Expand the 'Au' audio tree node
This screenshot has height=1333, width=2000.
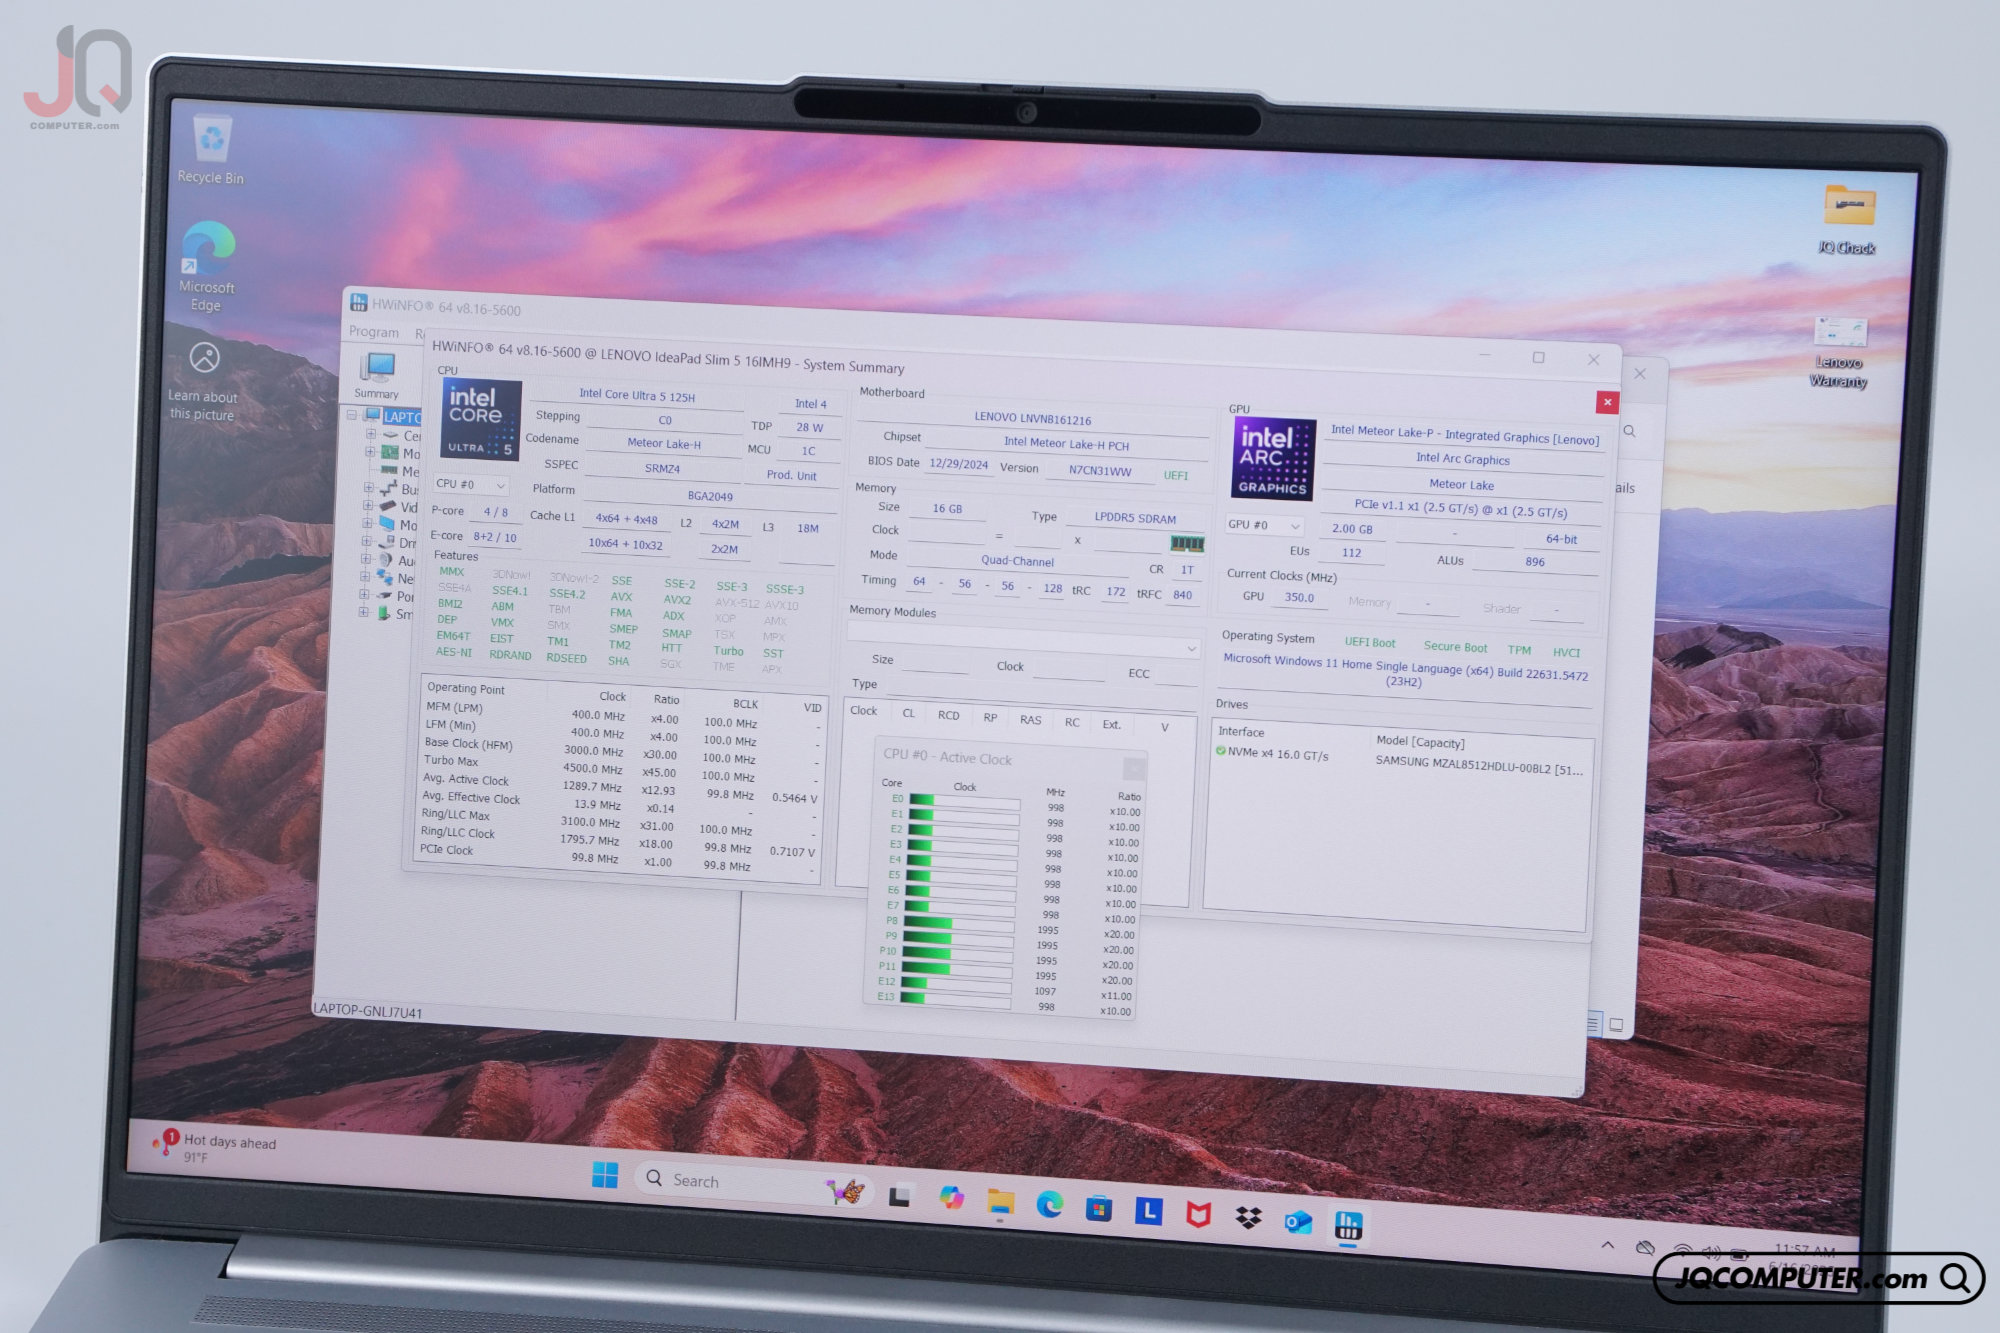[366, 559]
